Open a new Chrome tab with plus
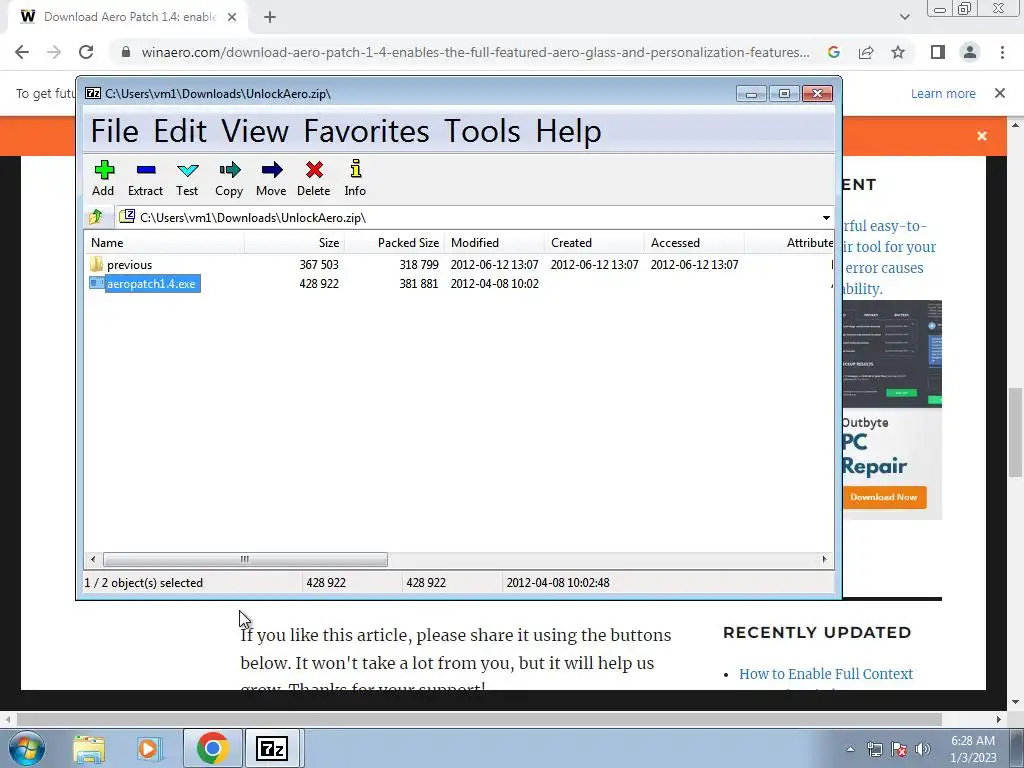Image resolution: width=1024 pixels, height=768 pixels. [270, 17]
